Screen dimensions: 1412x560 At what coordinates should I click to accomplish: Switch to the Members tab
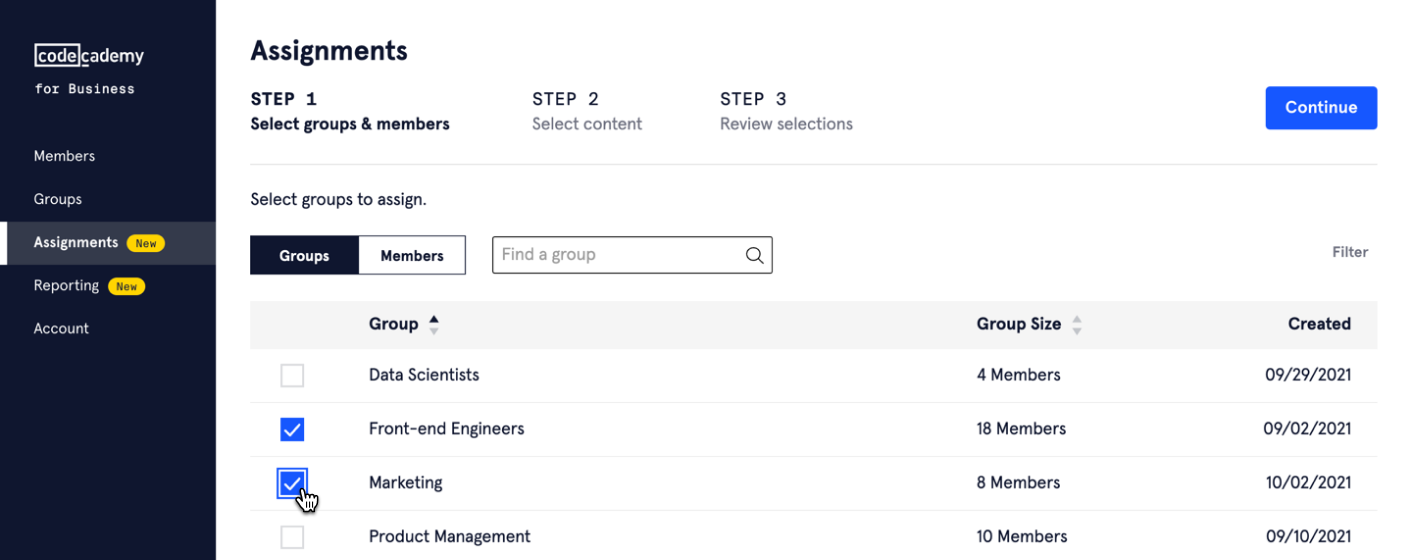tap(411, 256)
